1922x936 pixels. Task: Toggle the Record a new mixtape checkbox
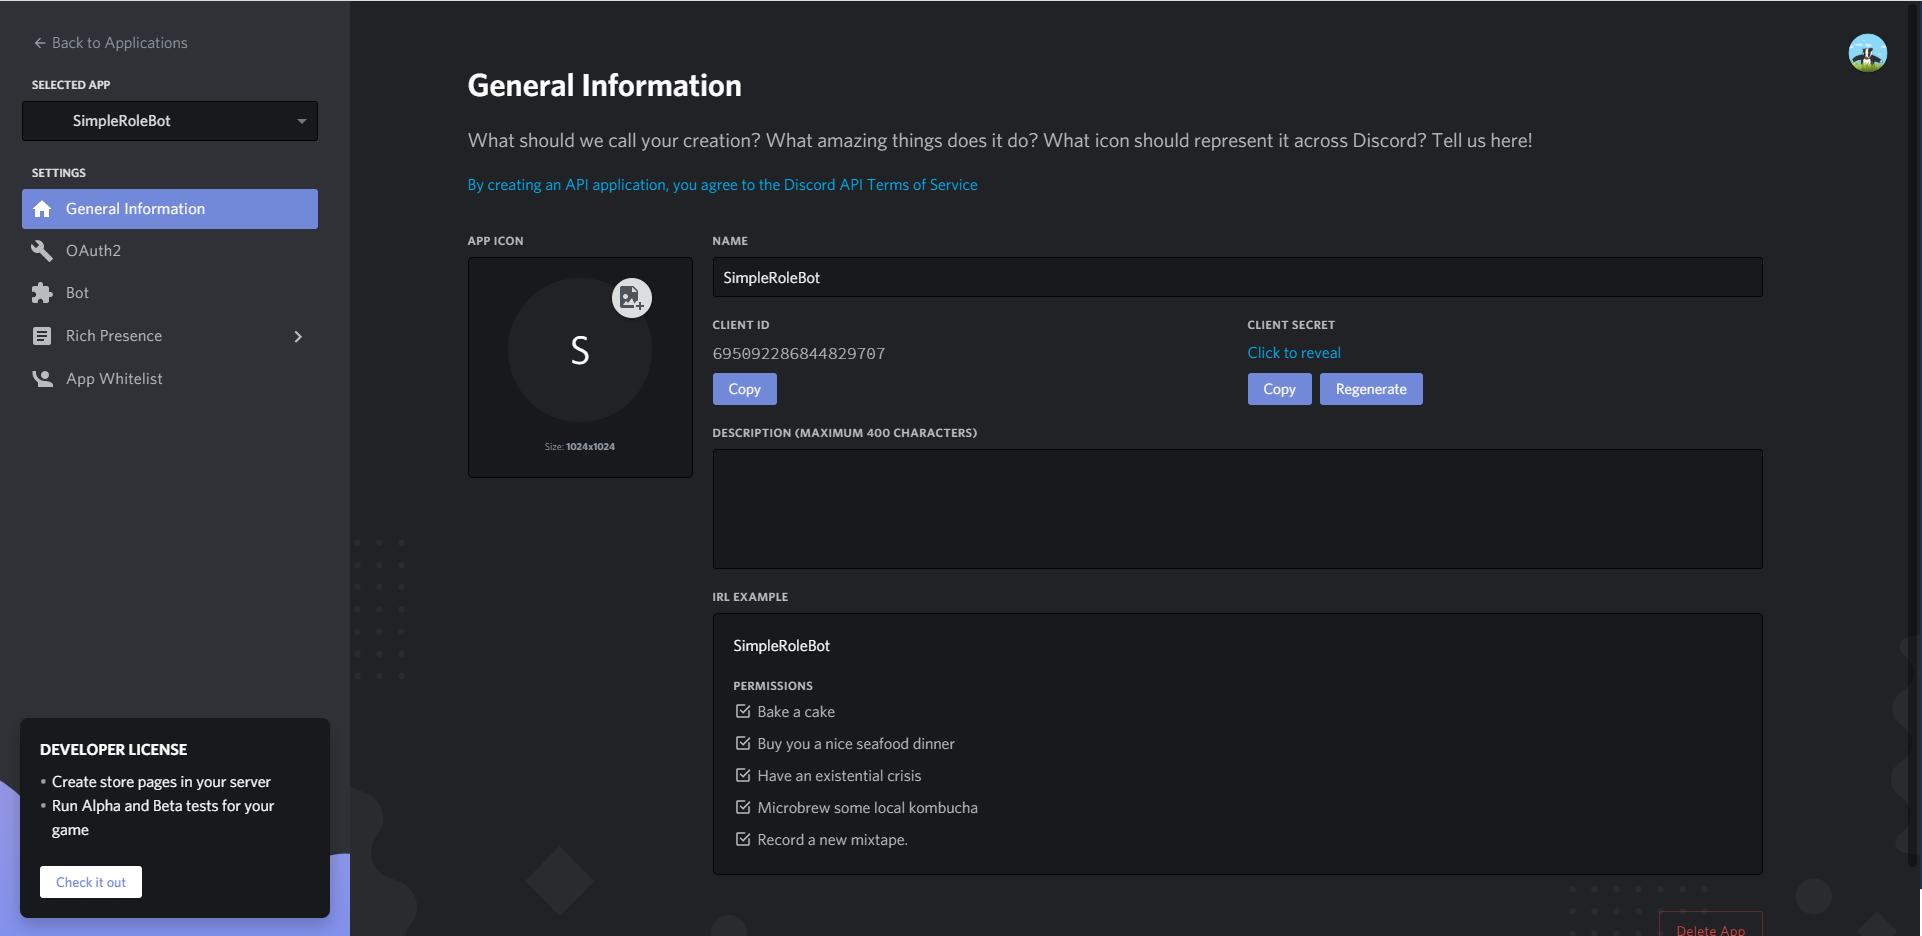(743, 840)
